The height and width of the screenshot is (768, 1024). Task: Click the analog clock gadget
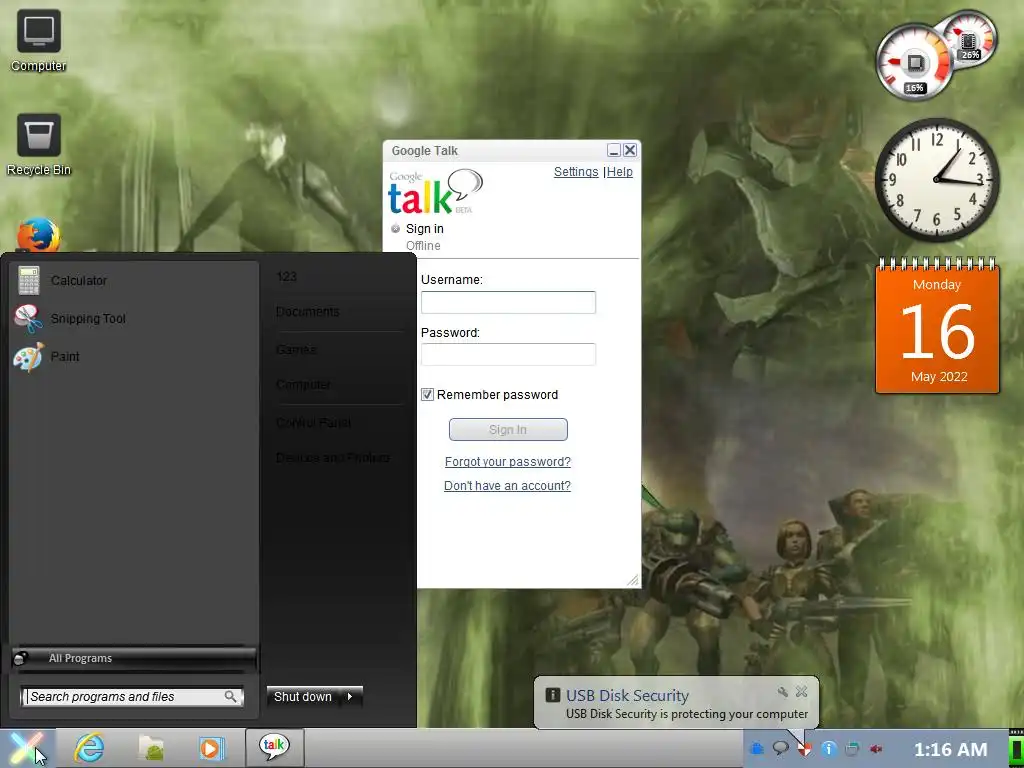tap(937, 180)
